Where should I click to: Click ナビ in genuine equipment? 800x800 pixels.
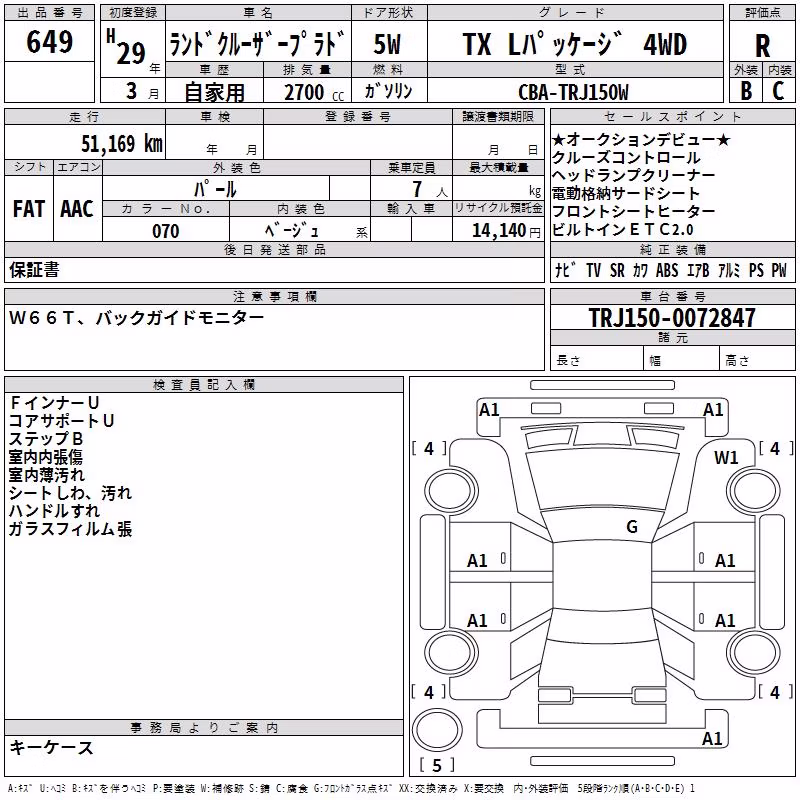click(x=566, y=270)
